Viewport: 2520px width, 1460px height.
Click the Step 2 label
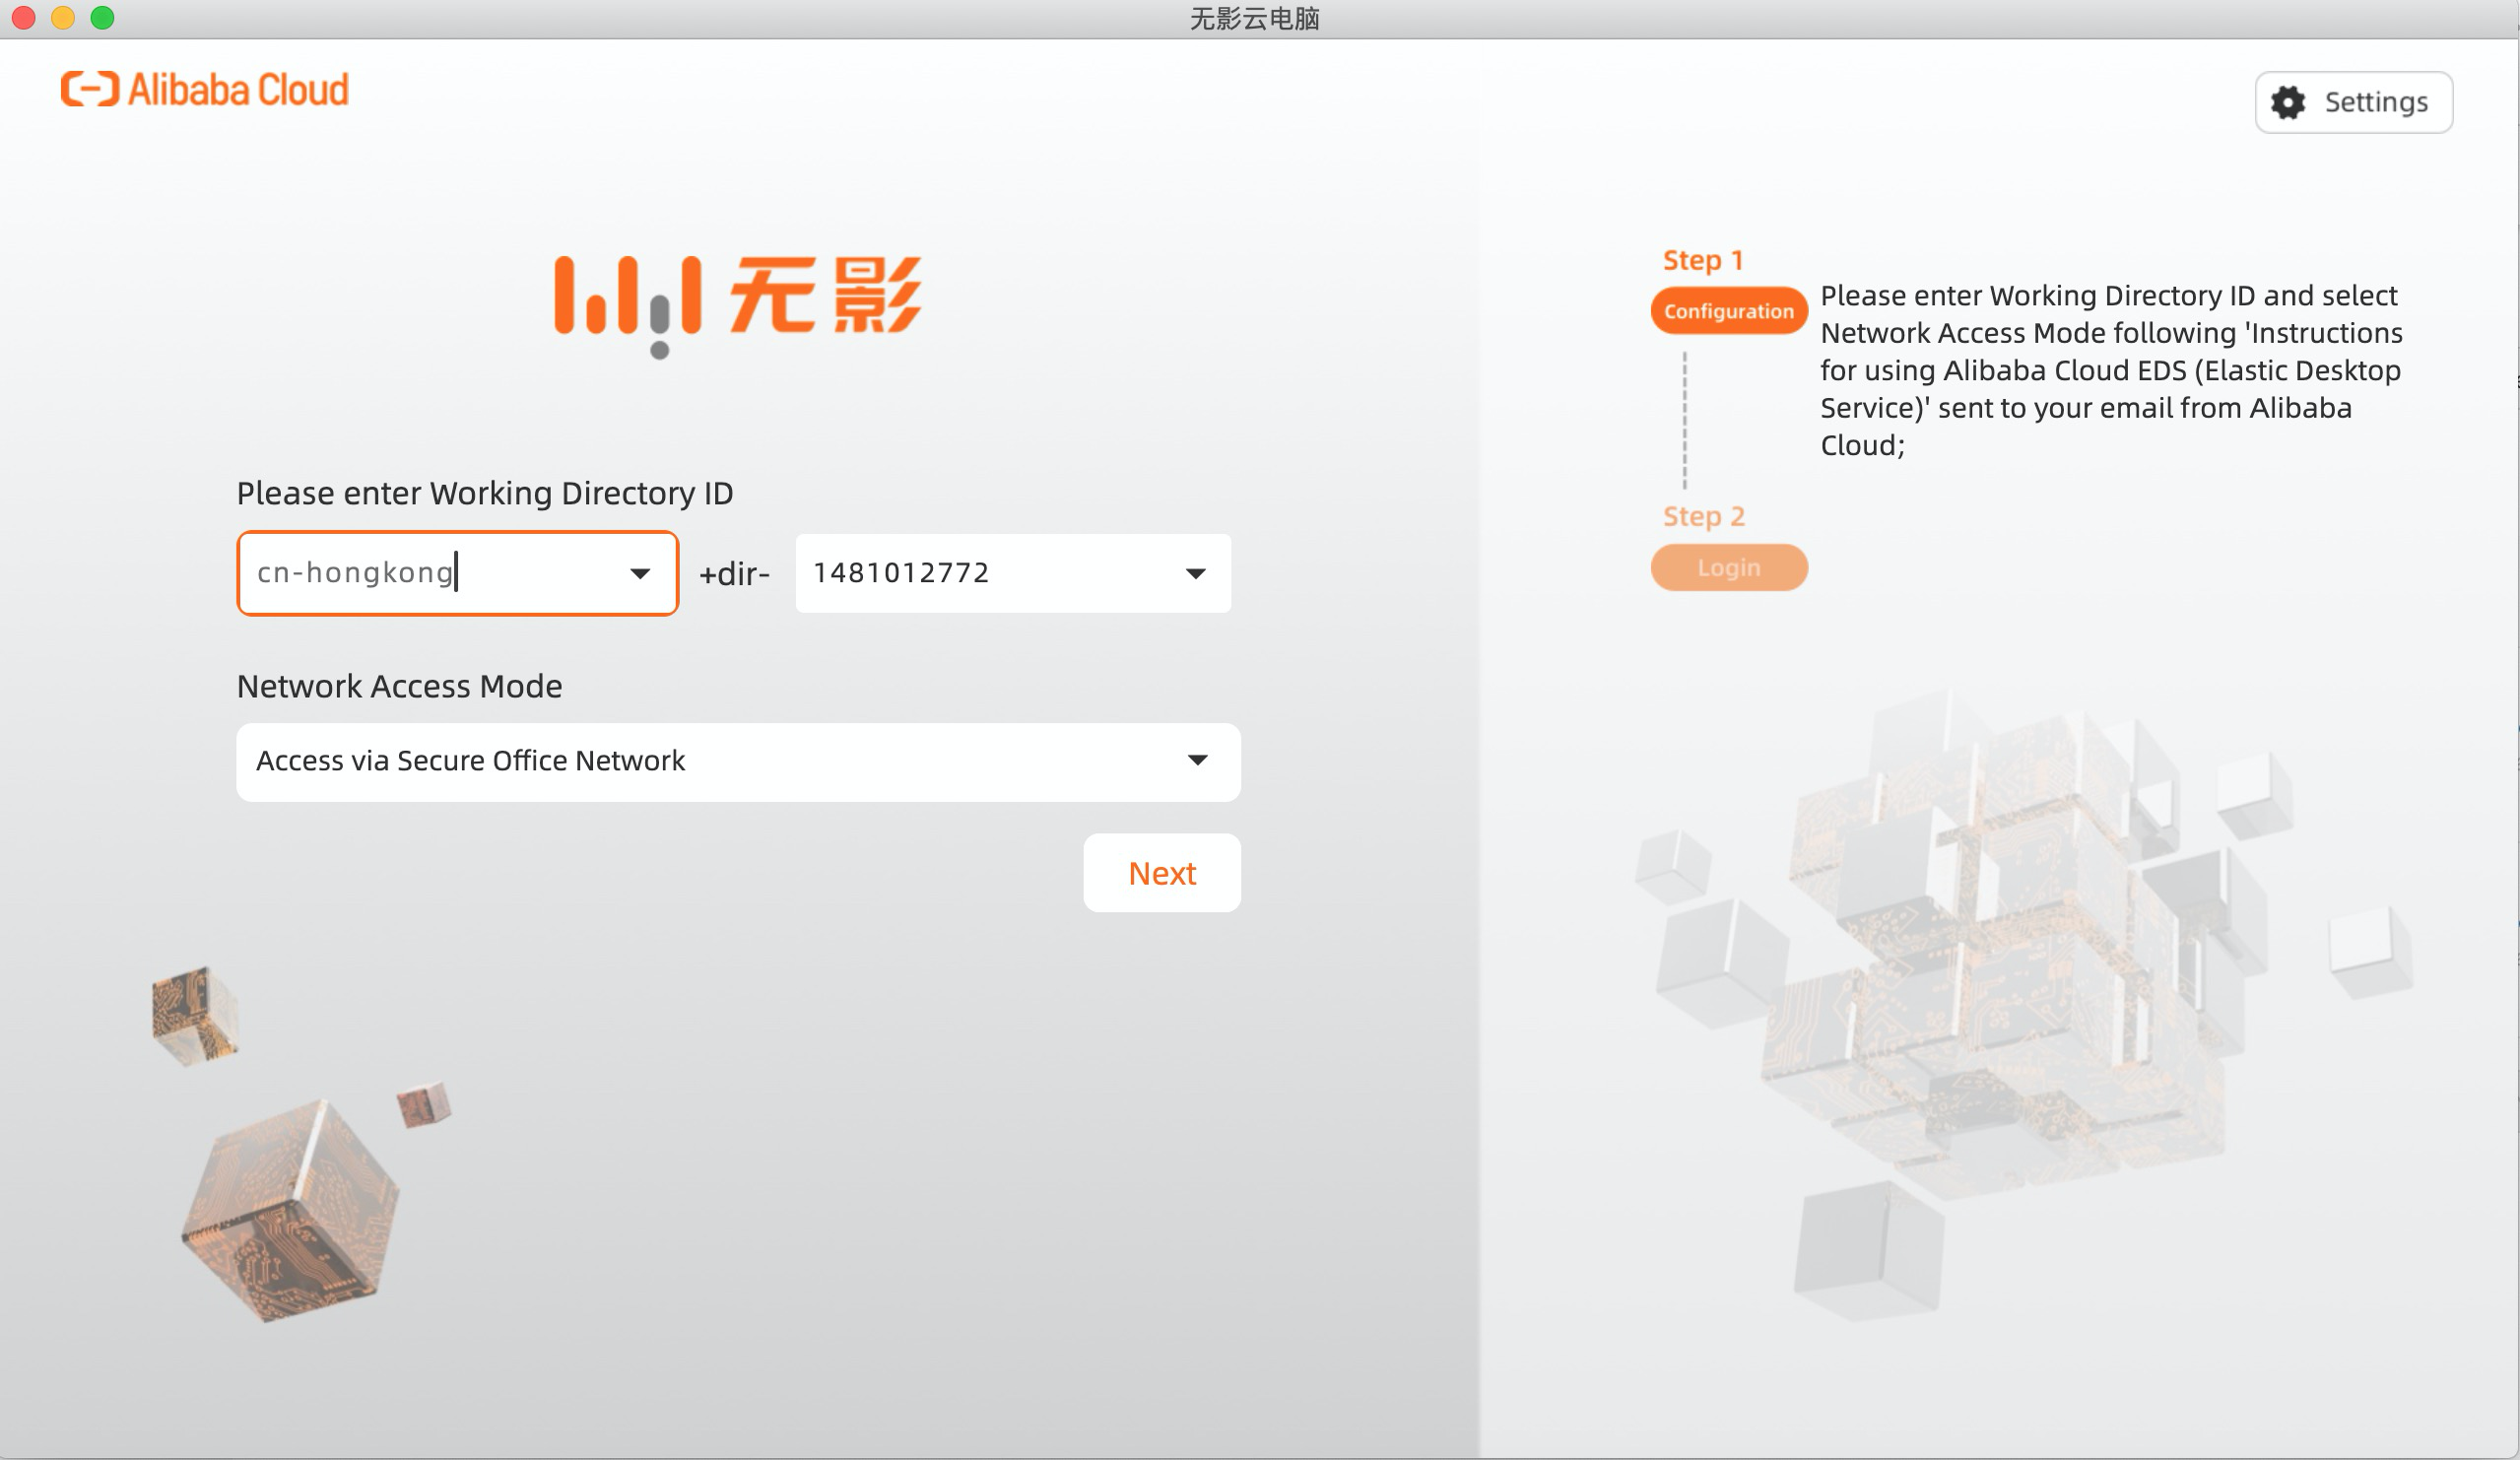[1703, 517]
